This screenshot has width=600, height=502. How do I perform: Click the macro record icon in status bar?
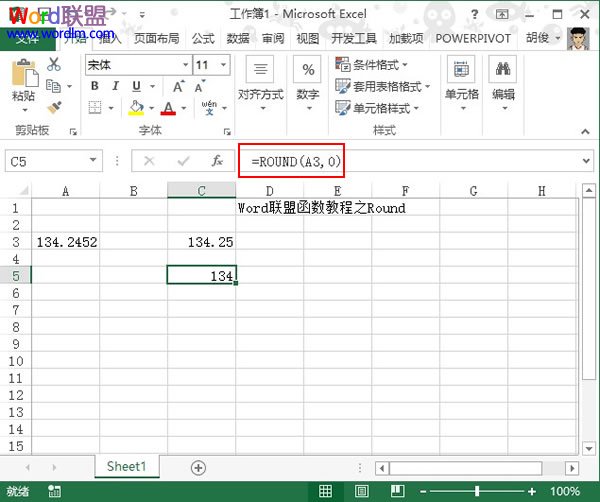pos(54,491)
